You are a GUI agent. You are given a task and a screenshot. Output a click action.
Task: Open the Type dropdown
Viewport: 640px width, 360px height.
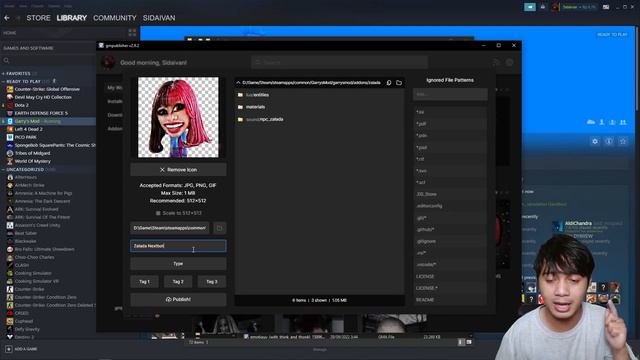178,264
